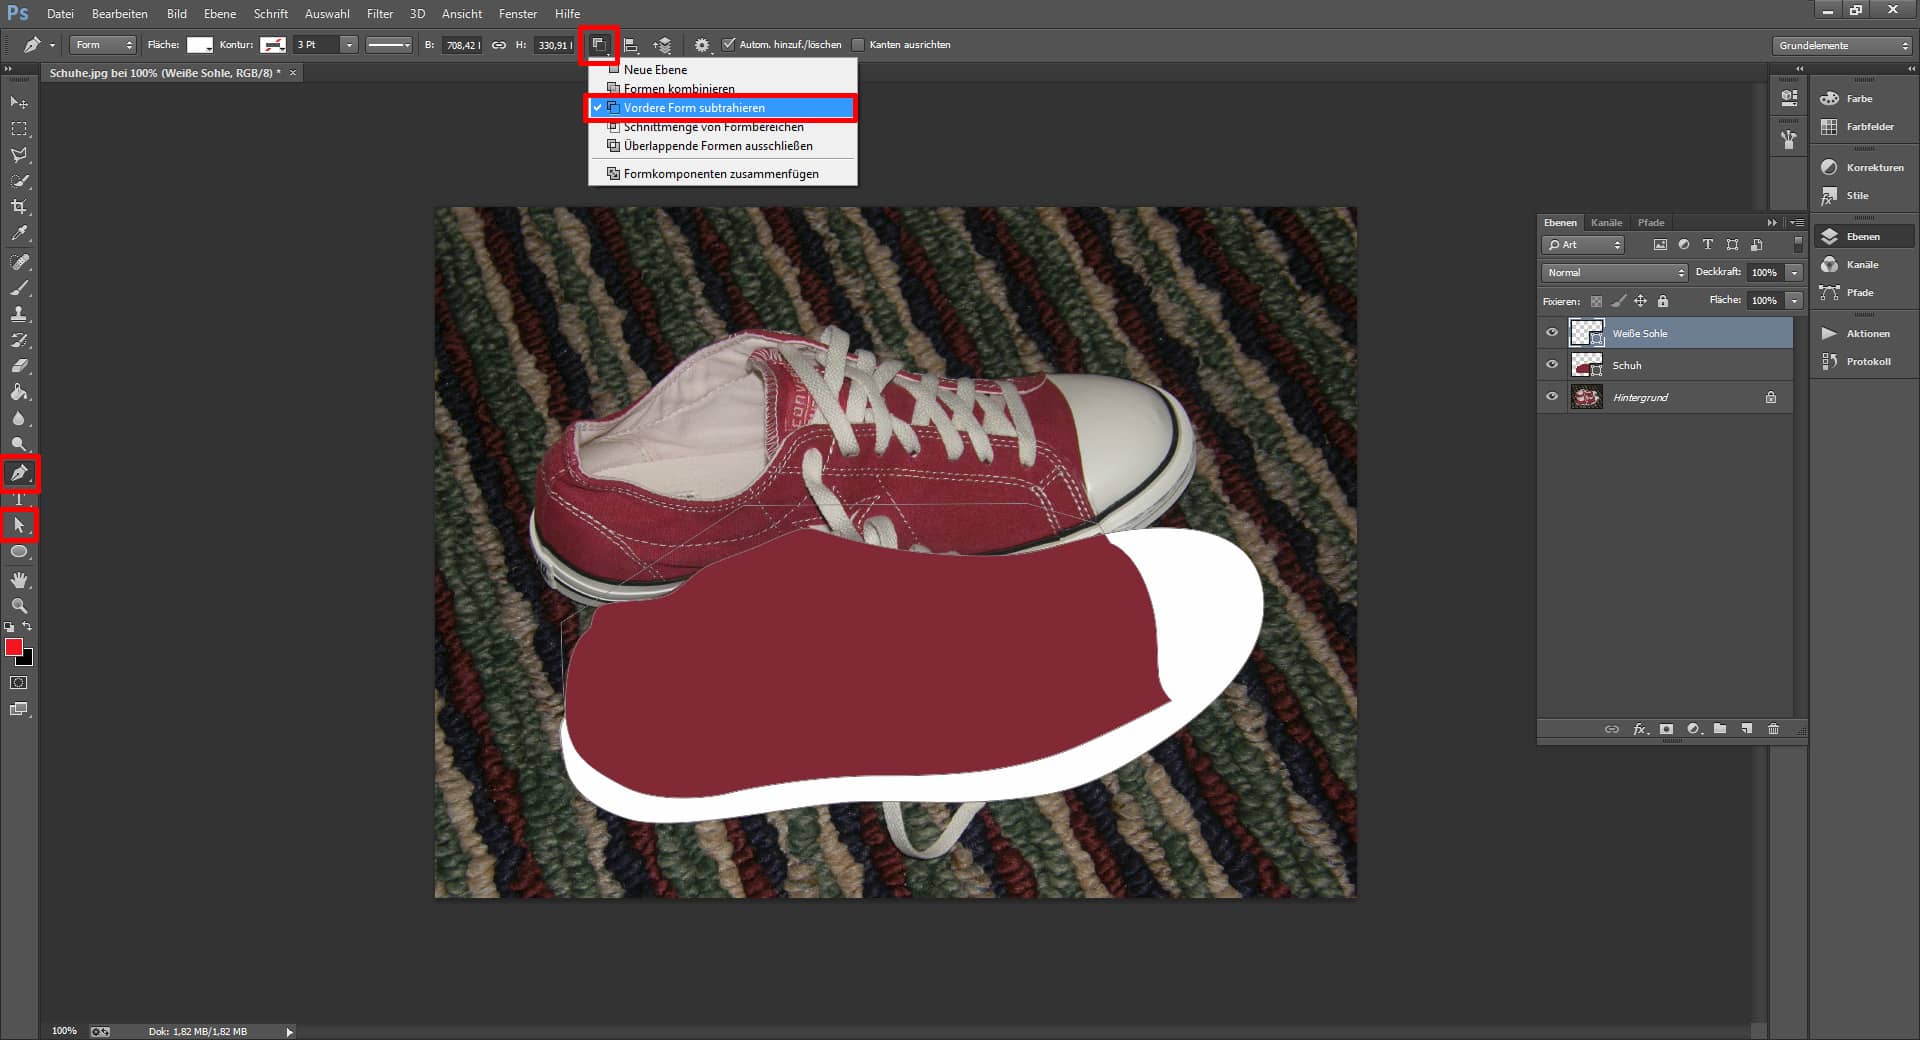Image resolution: width=1920 pixels, height=1040 pixels.
Task: Choose Formen kombinieren from the menu
Action: (679, 88)
